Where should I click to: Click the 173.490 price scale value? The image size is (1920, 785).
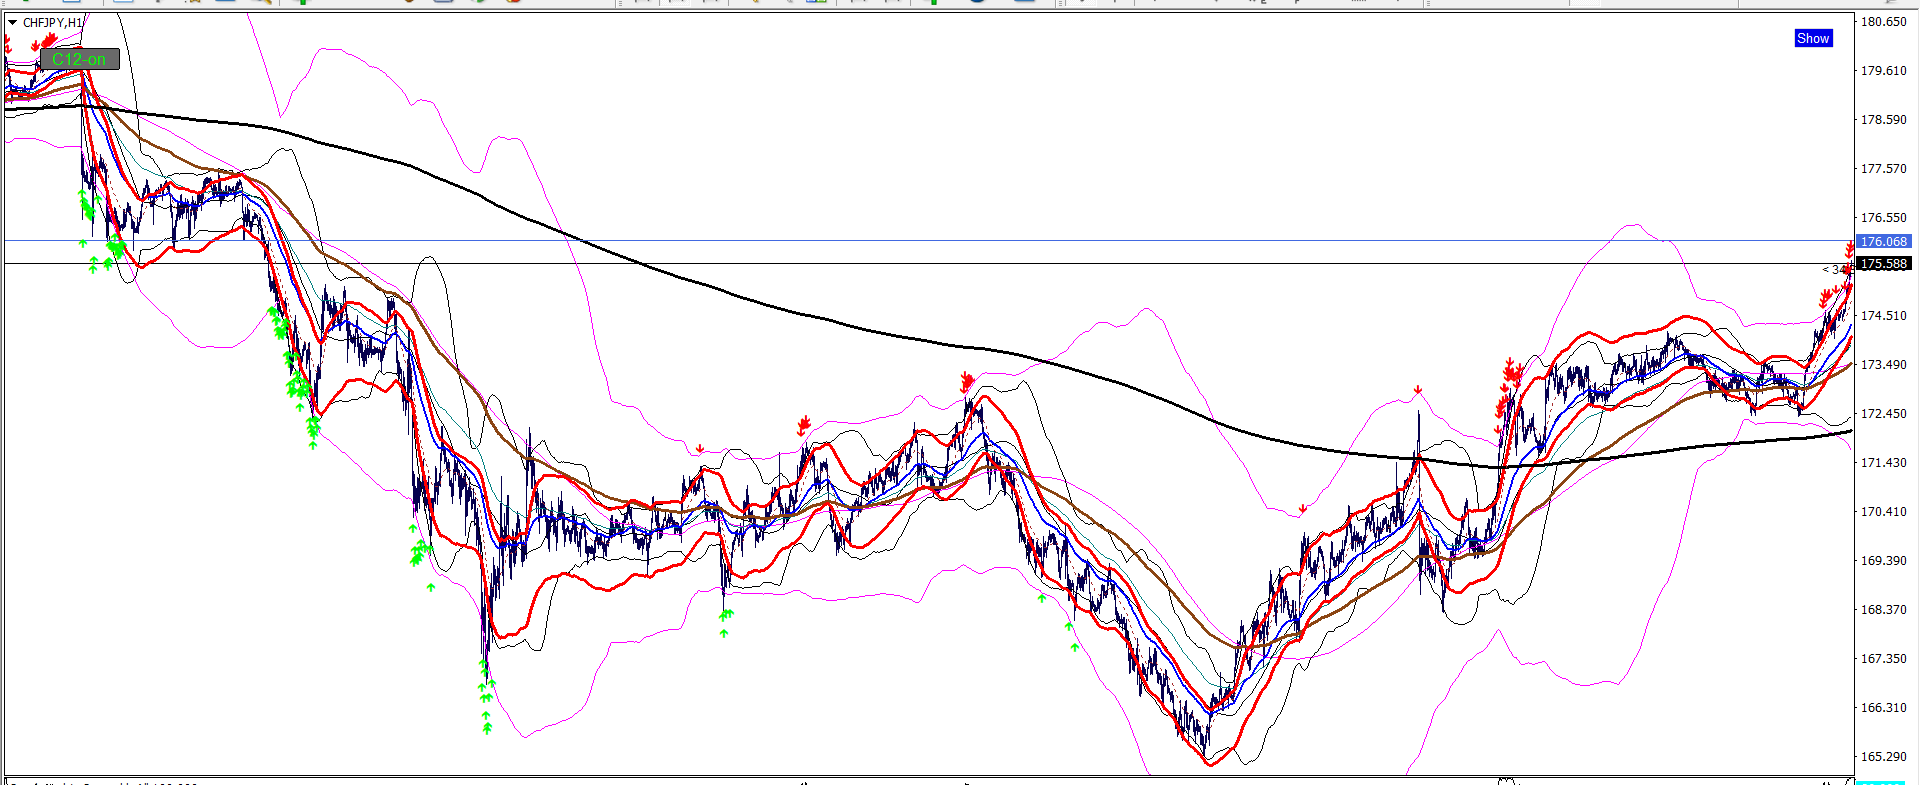[x=1883, y=364]
